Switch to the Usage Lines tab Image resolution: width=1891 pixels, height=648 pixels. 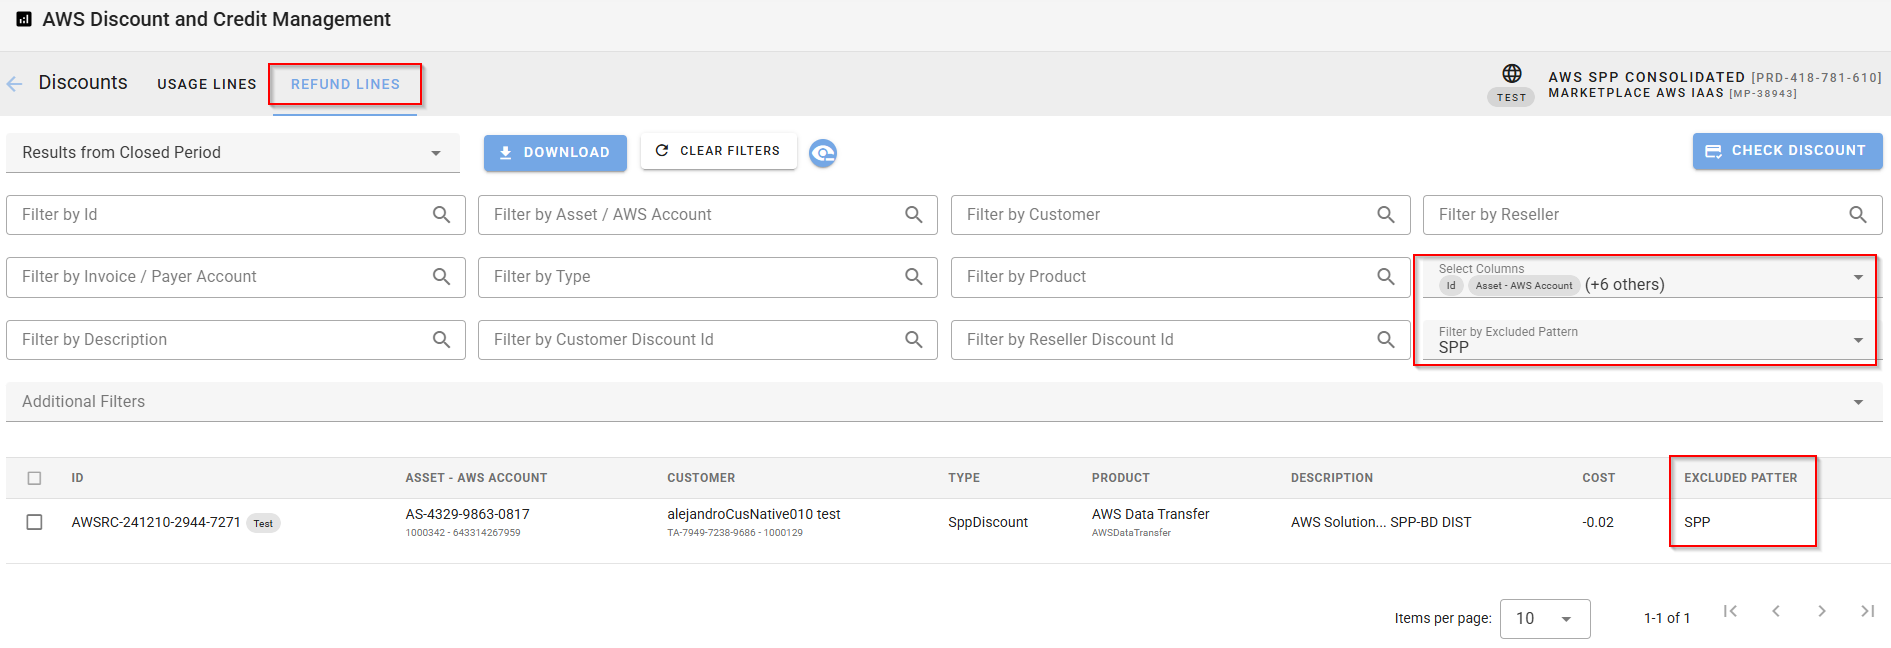pyautogui.click(x=206, y=84)
